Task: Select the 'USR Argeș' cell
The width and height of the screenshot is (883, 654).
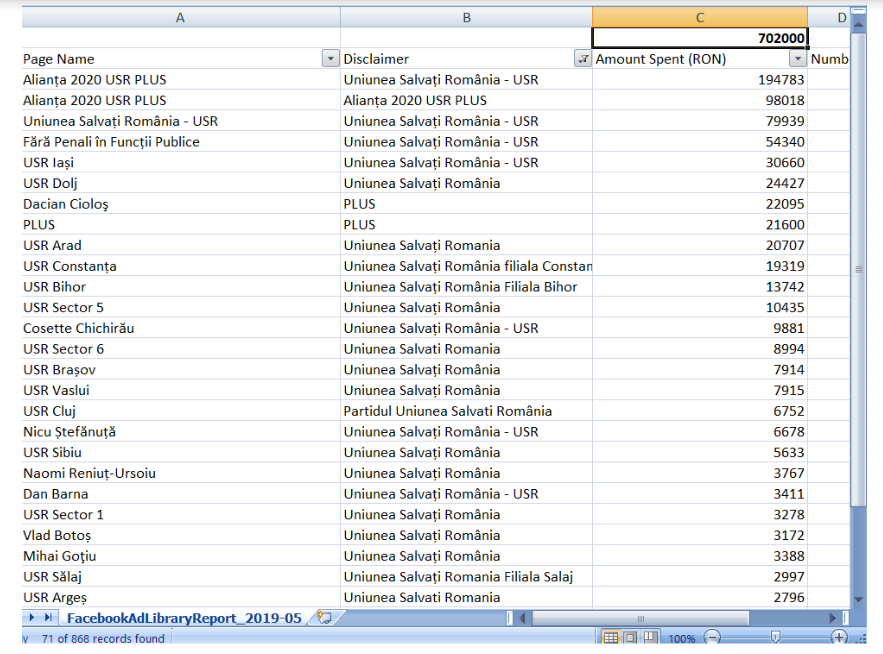Action: [181, 597]
